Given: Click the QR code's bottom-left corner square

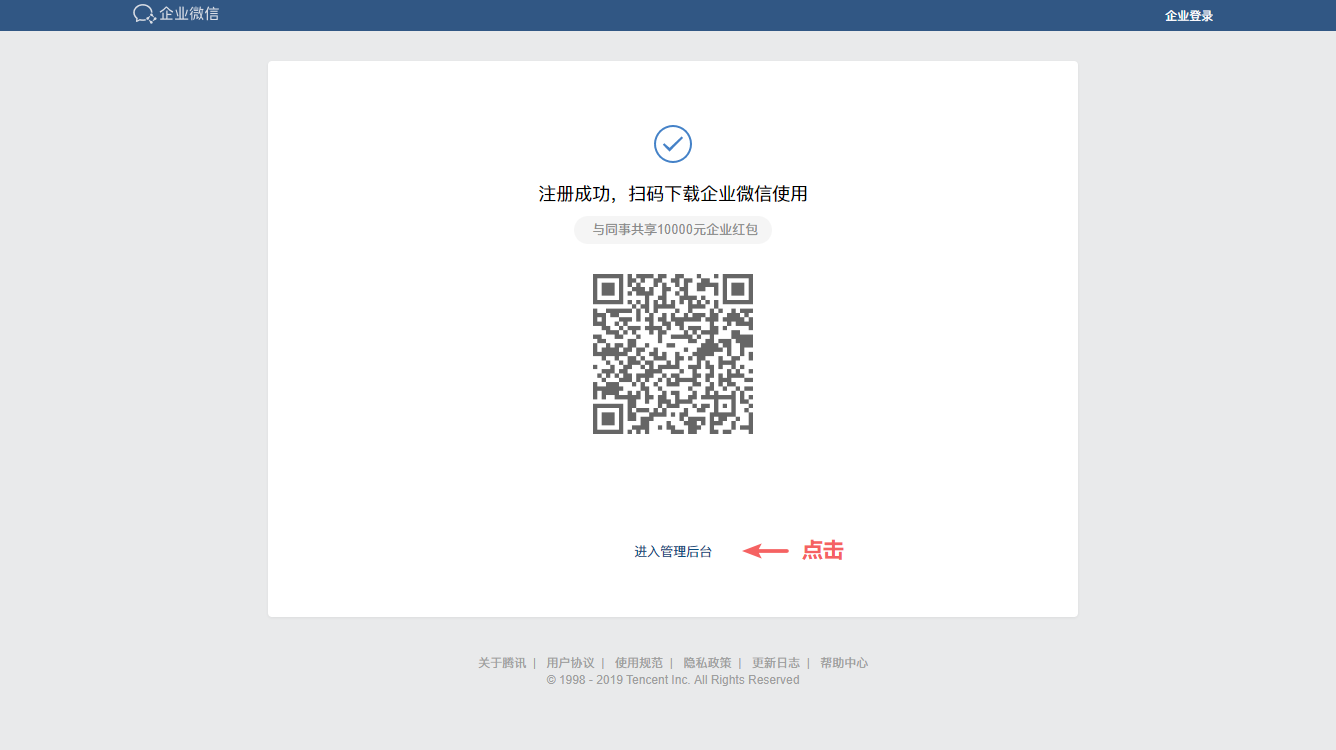Looking at the screenshot, I should 608,418.
